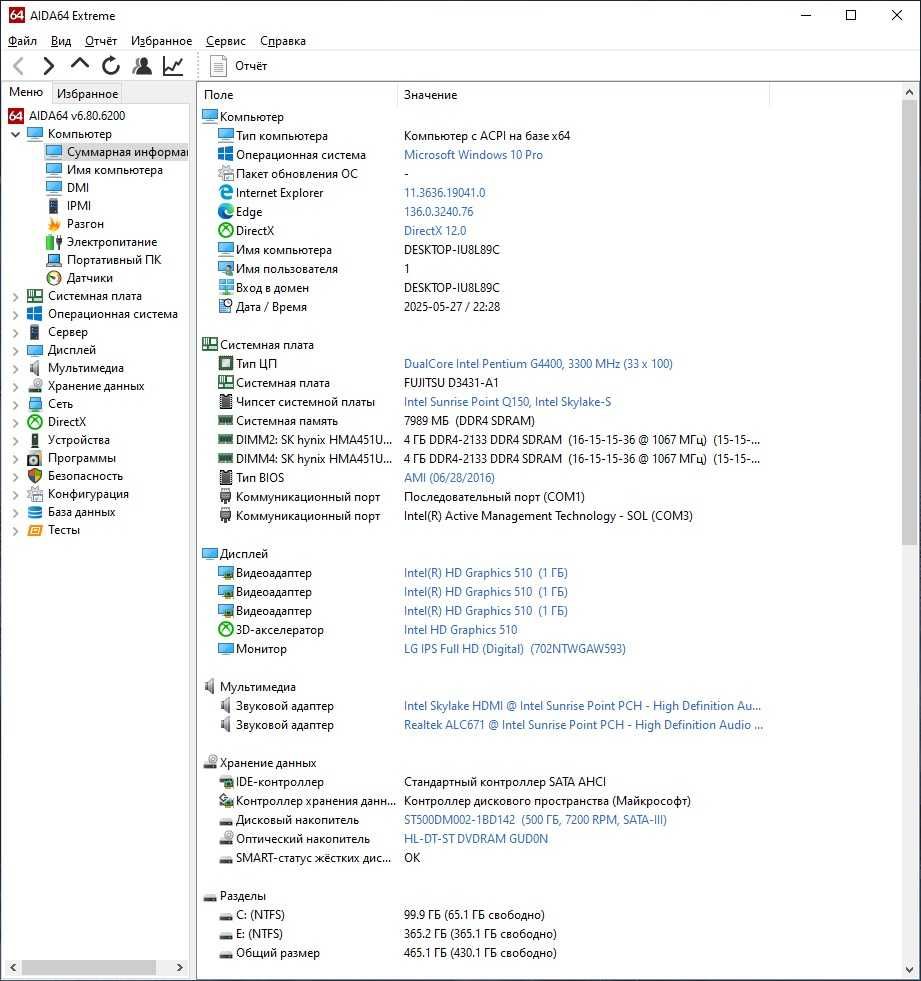Click the DMI icon in tree

pos(54,188)
